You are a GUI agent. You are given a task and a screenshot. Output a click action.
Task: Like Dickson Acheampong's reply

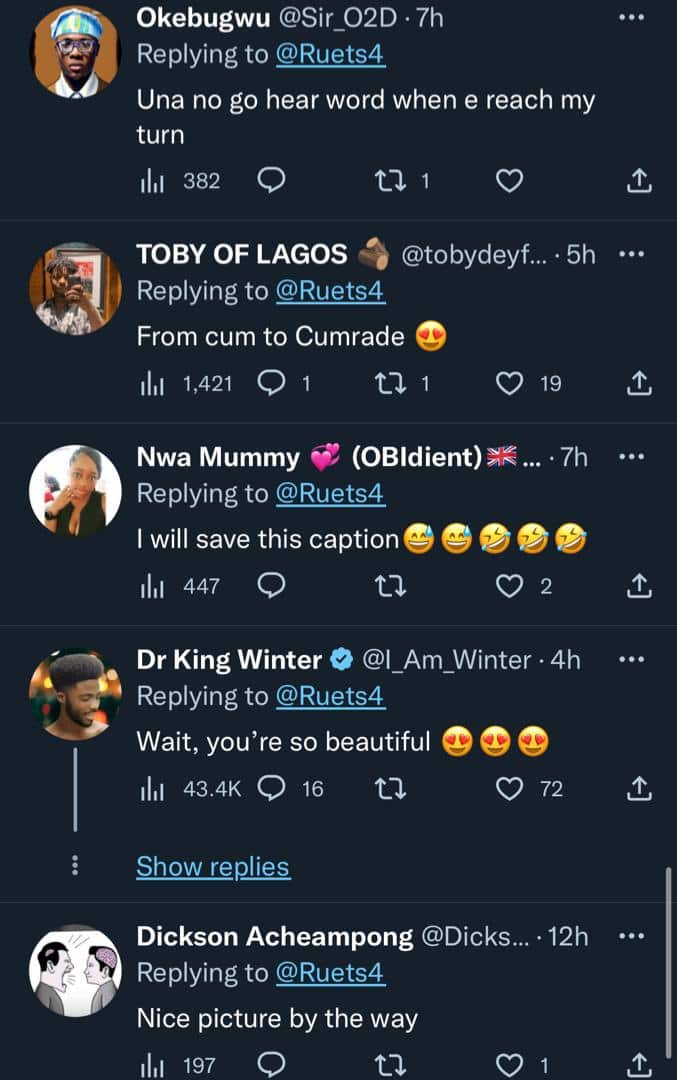510,1066
